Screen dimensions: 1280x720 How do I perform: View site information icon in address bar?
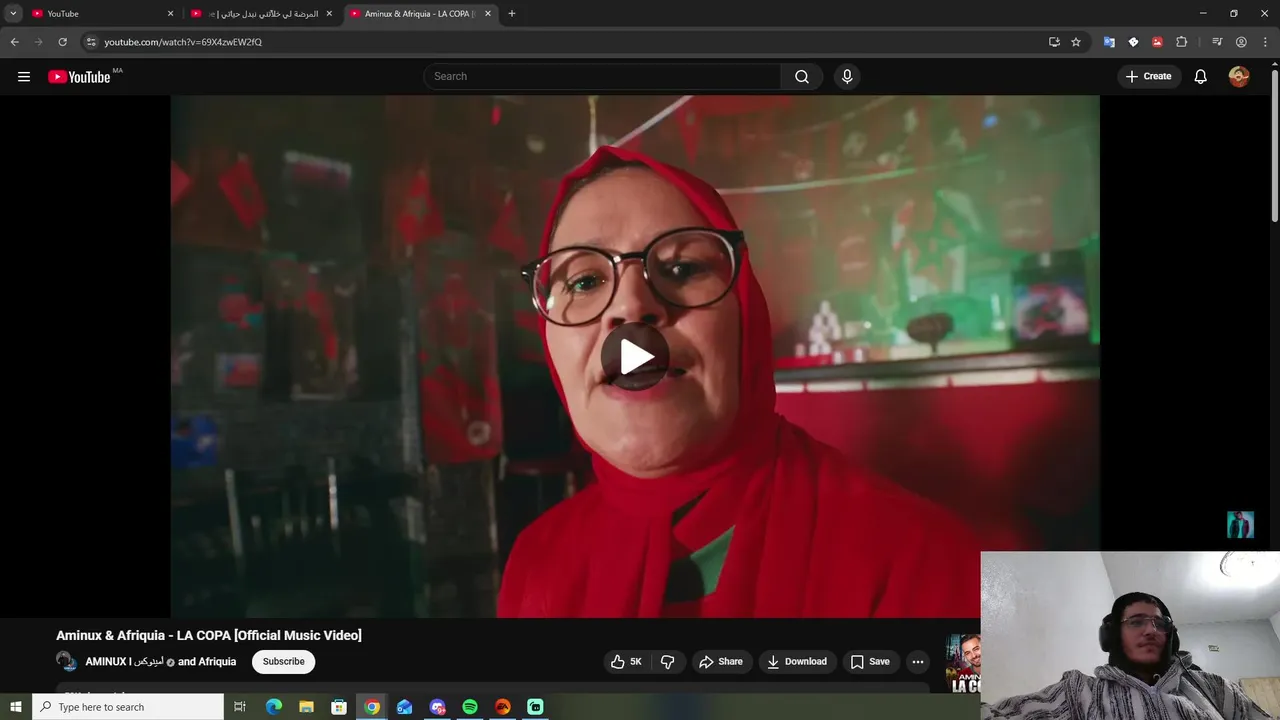(91, 42)
